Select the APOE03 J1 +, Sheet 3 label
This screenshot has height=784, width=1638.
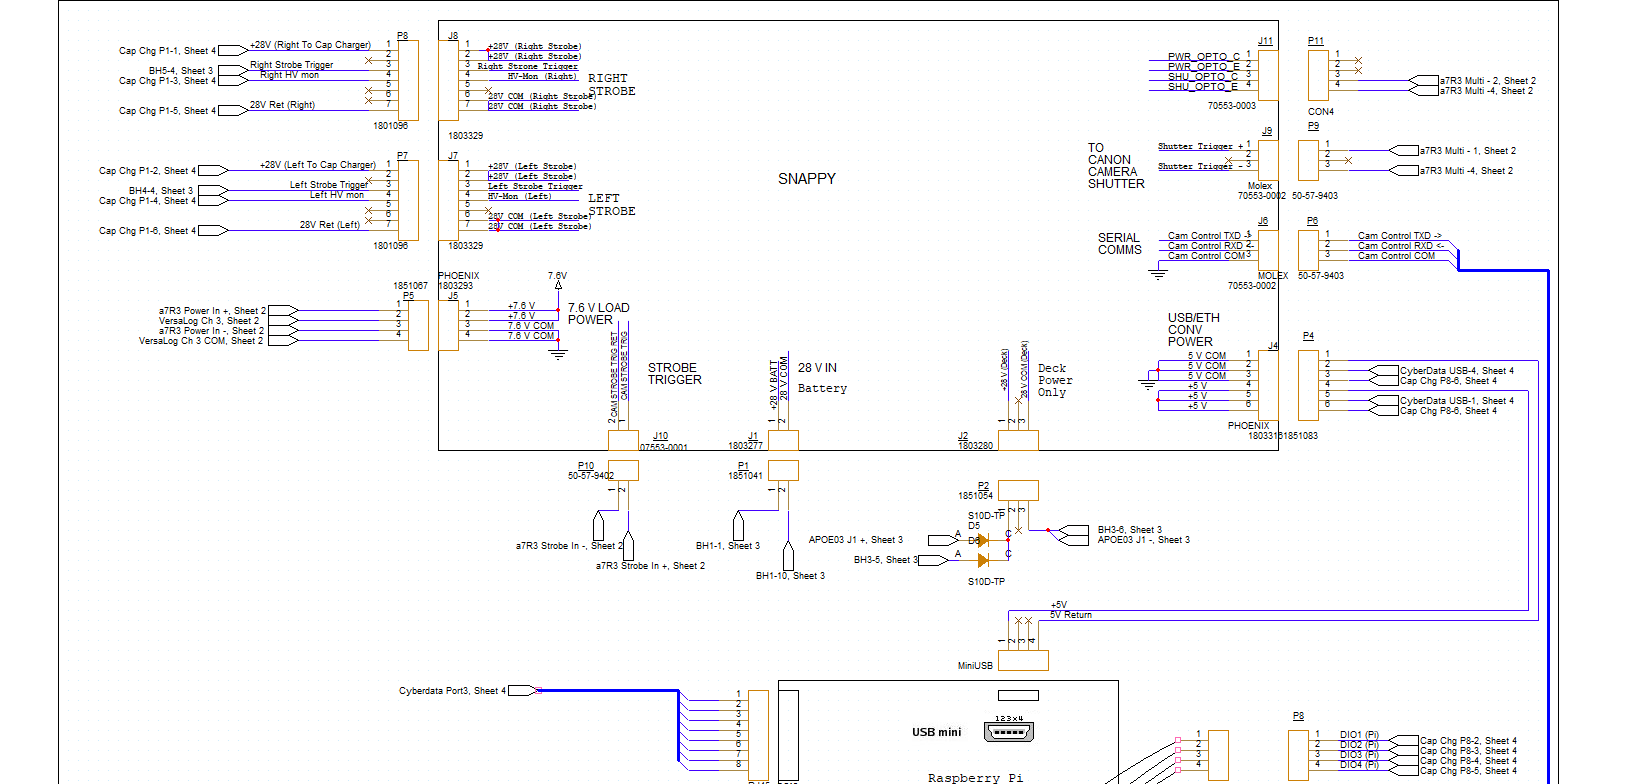click(856, 540)
